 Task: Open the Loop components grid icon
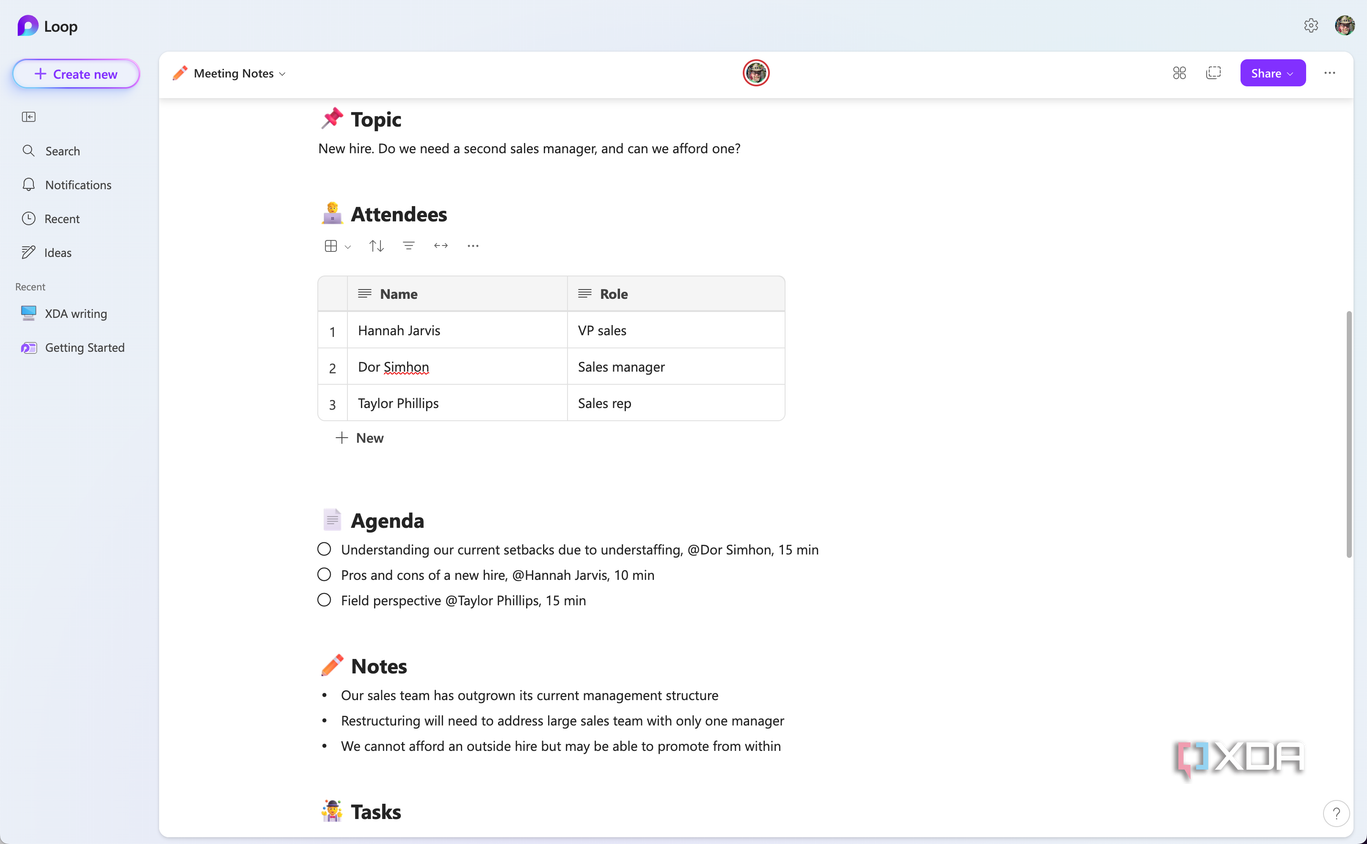click(1180, 73)
